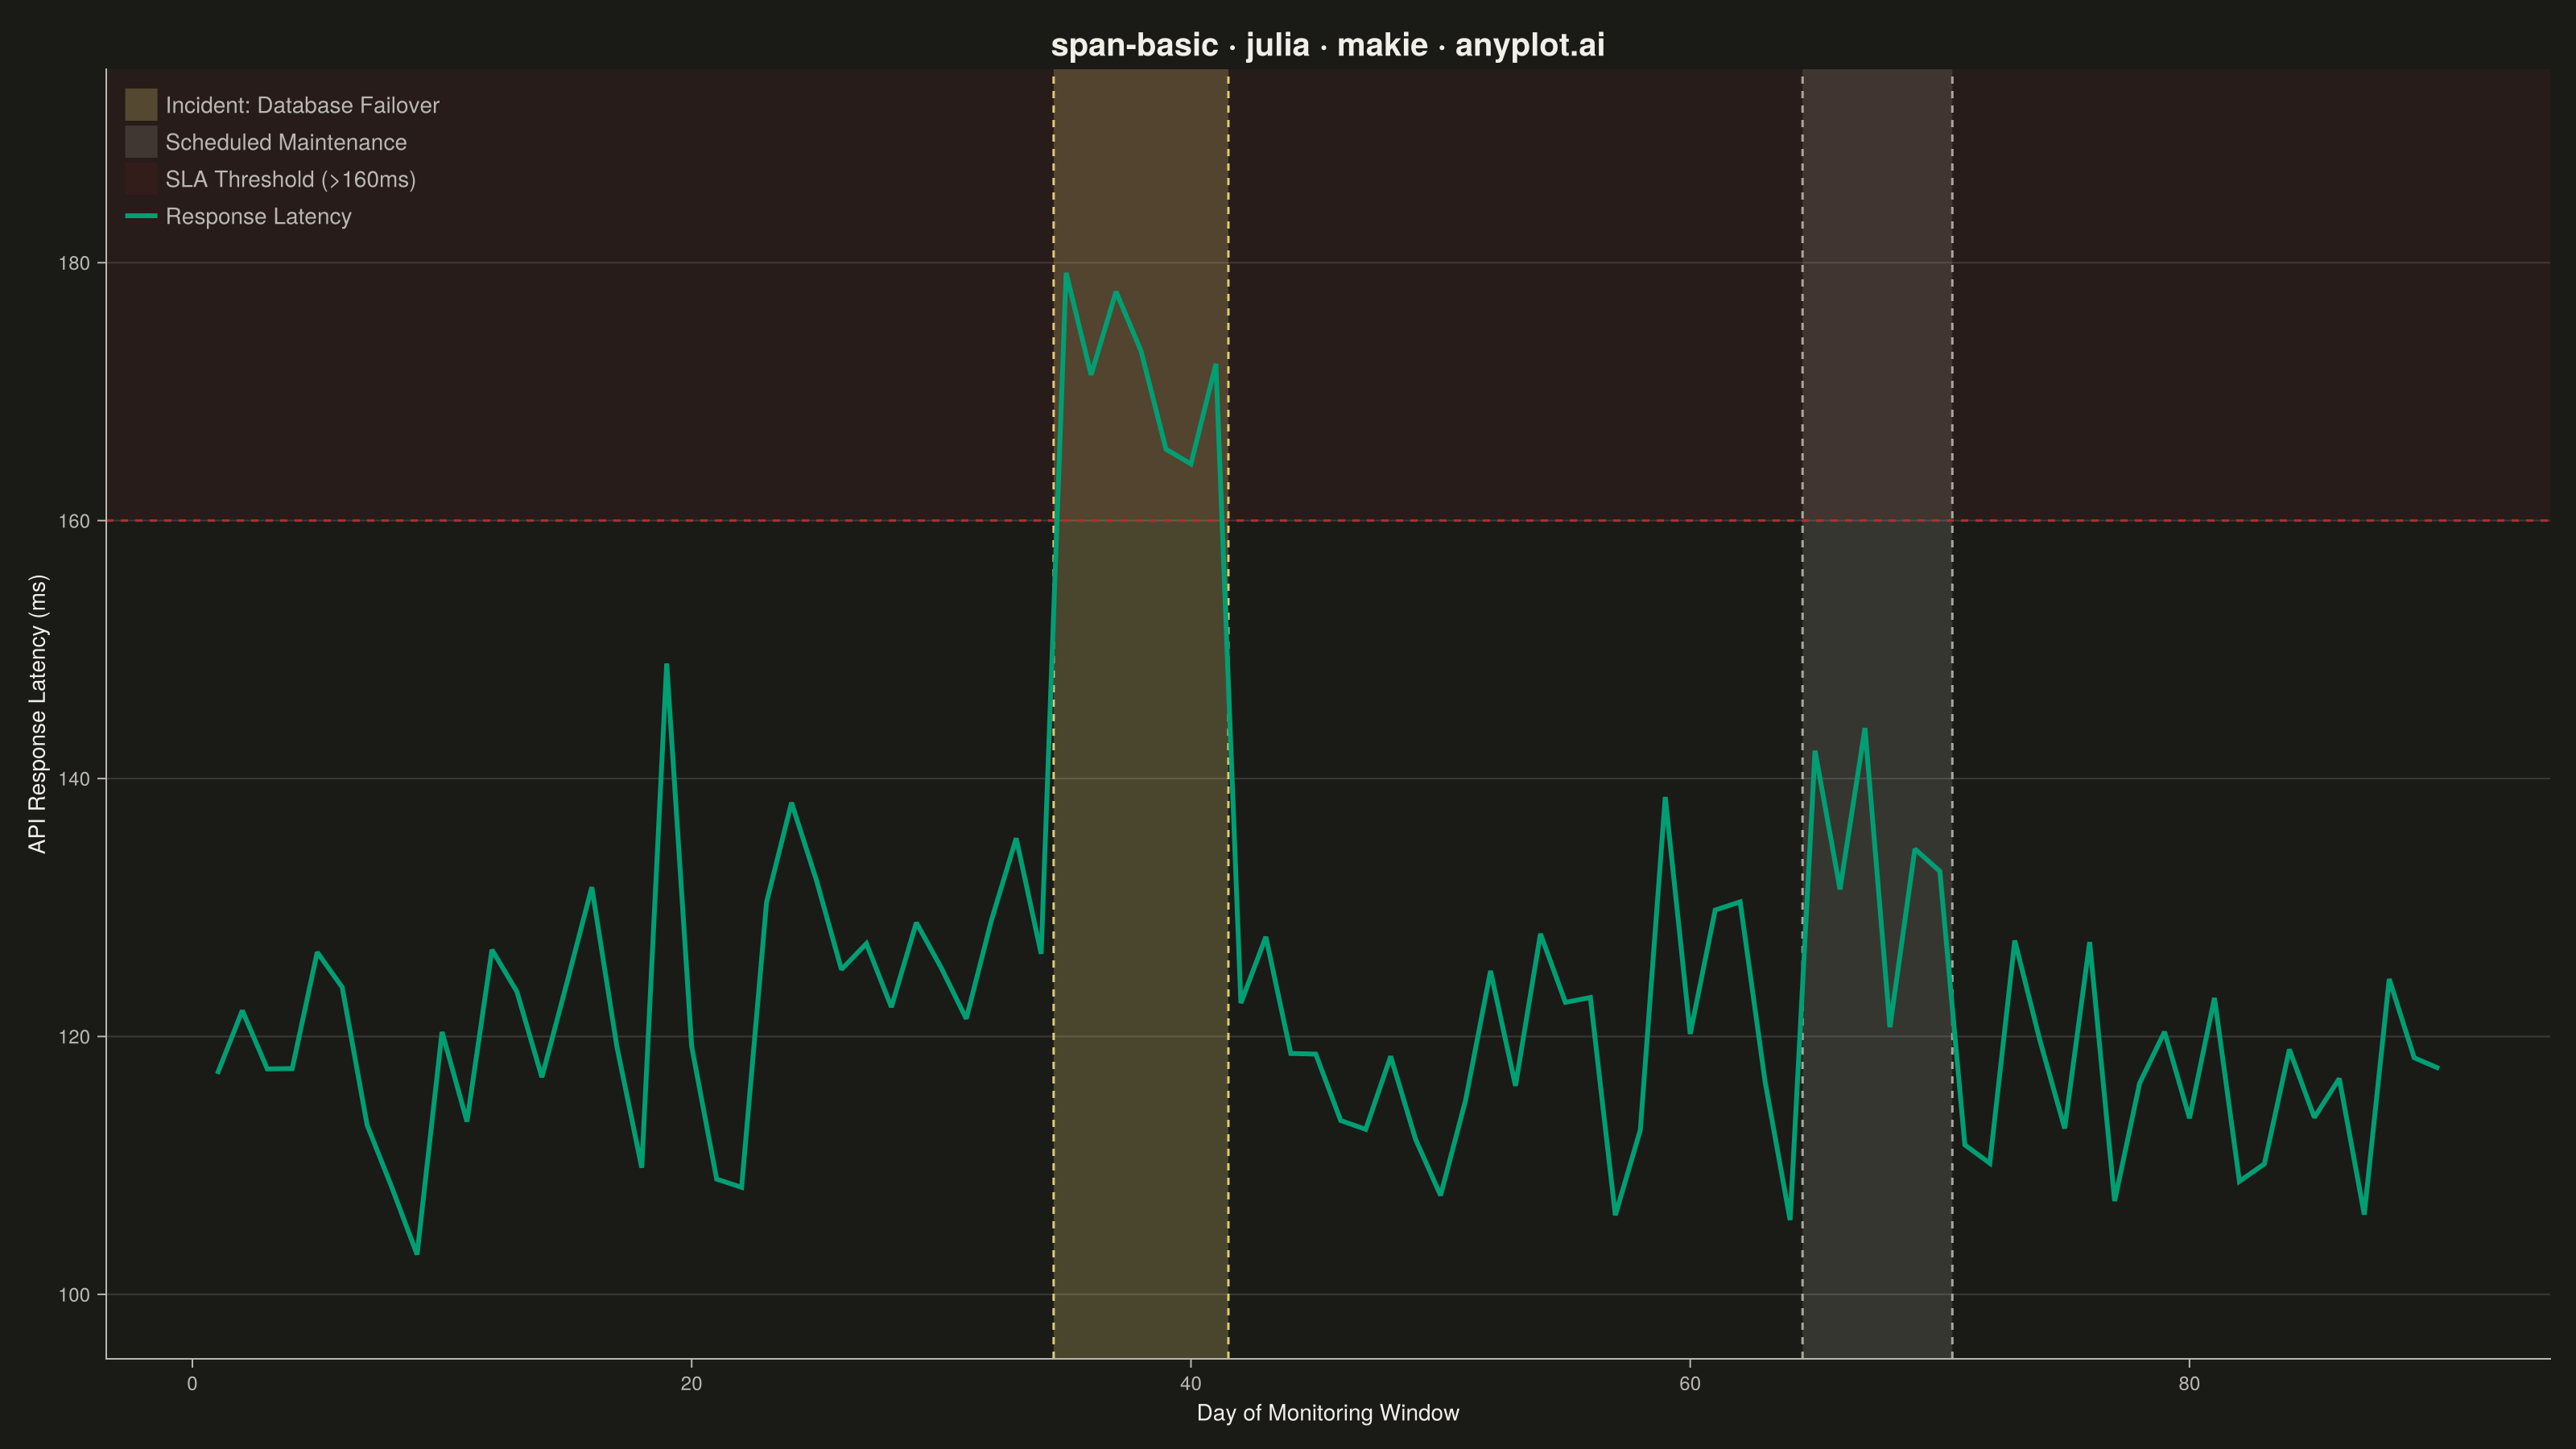Click the y-axis label API Response Latency
Viewport: 2576px width, 1449px height.
[x=37, y=714]
